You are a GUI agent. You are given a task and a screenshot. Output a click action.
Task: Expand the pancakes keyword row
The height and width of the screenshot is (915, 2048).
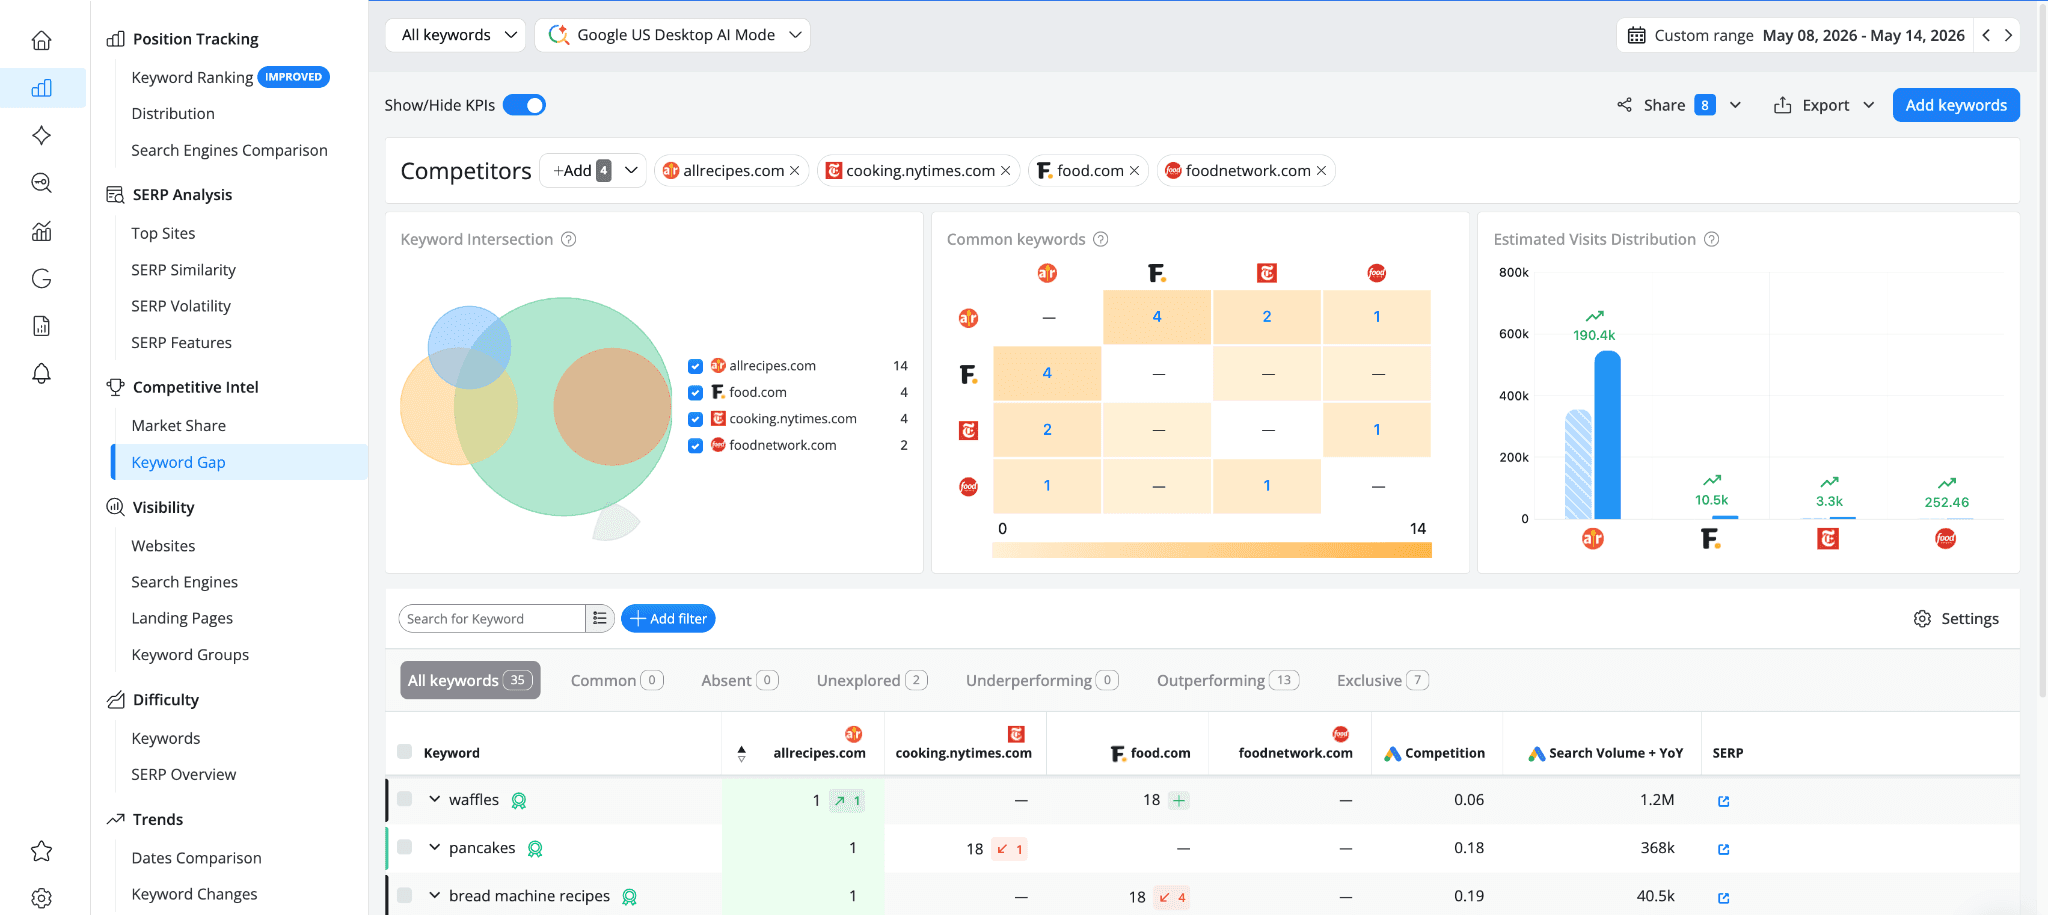[x=434, y=847]
